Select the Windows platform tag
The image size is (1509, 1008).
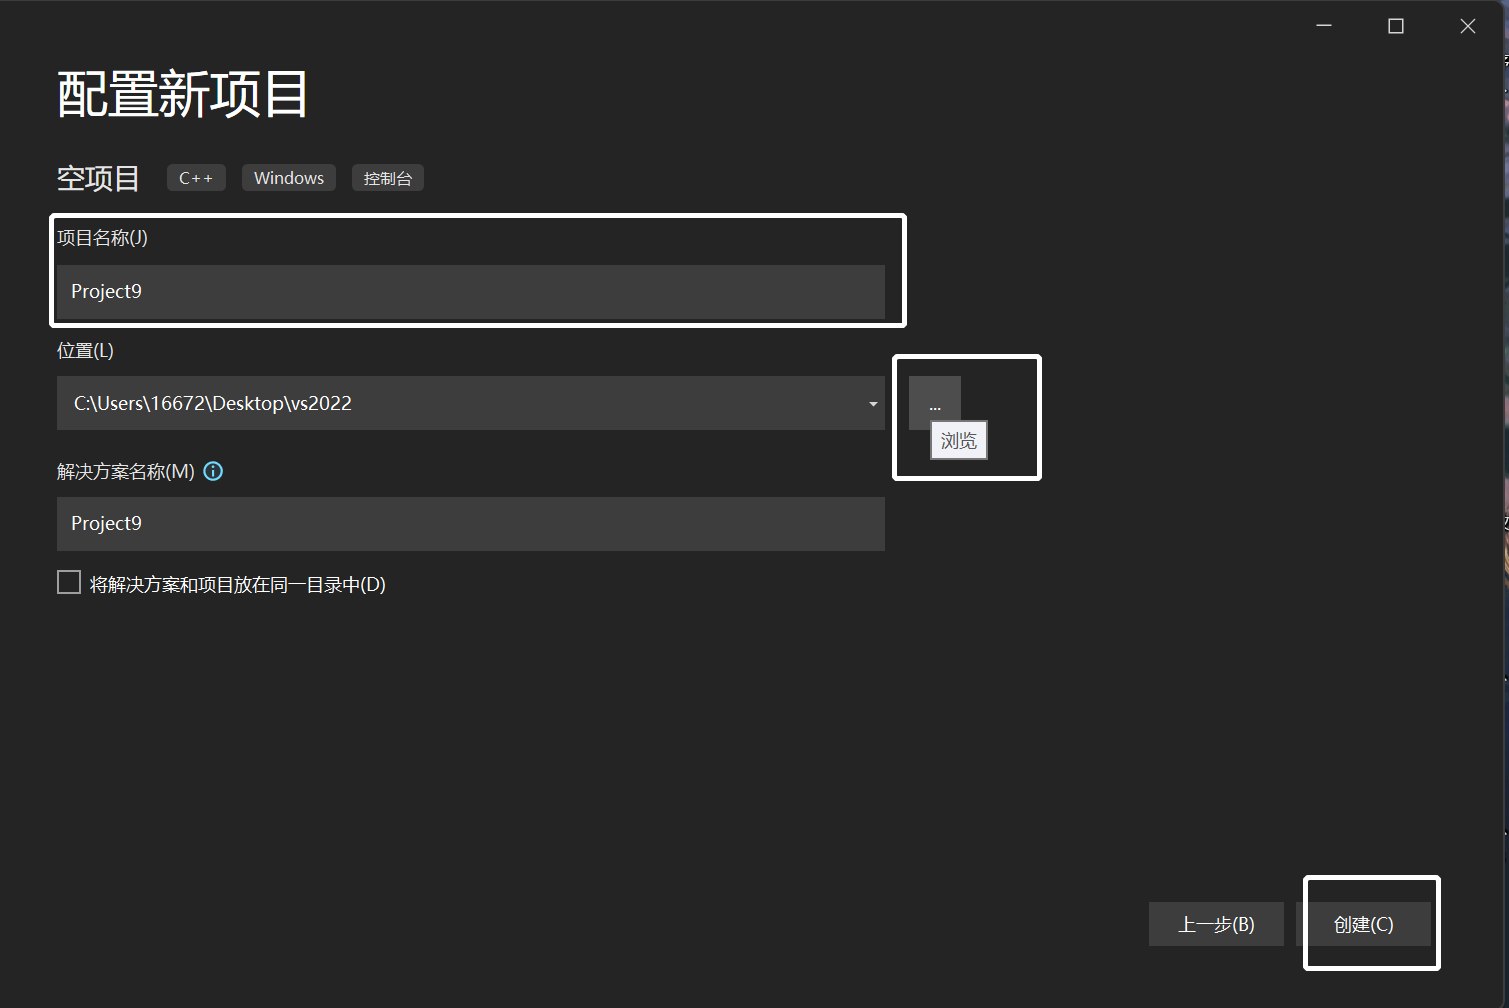tap(288, 177)
